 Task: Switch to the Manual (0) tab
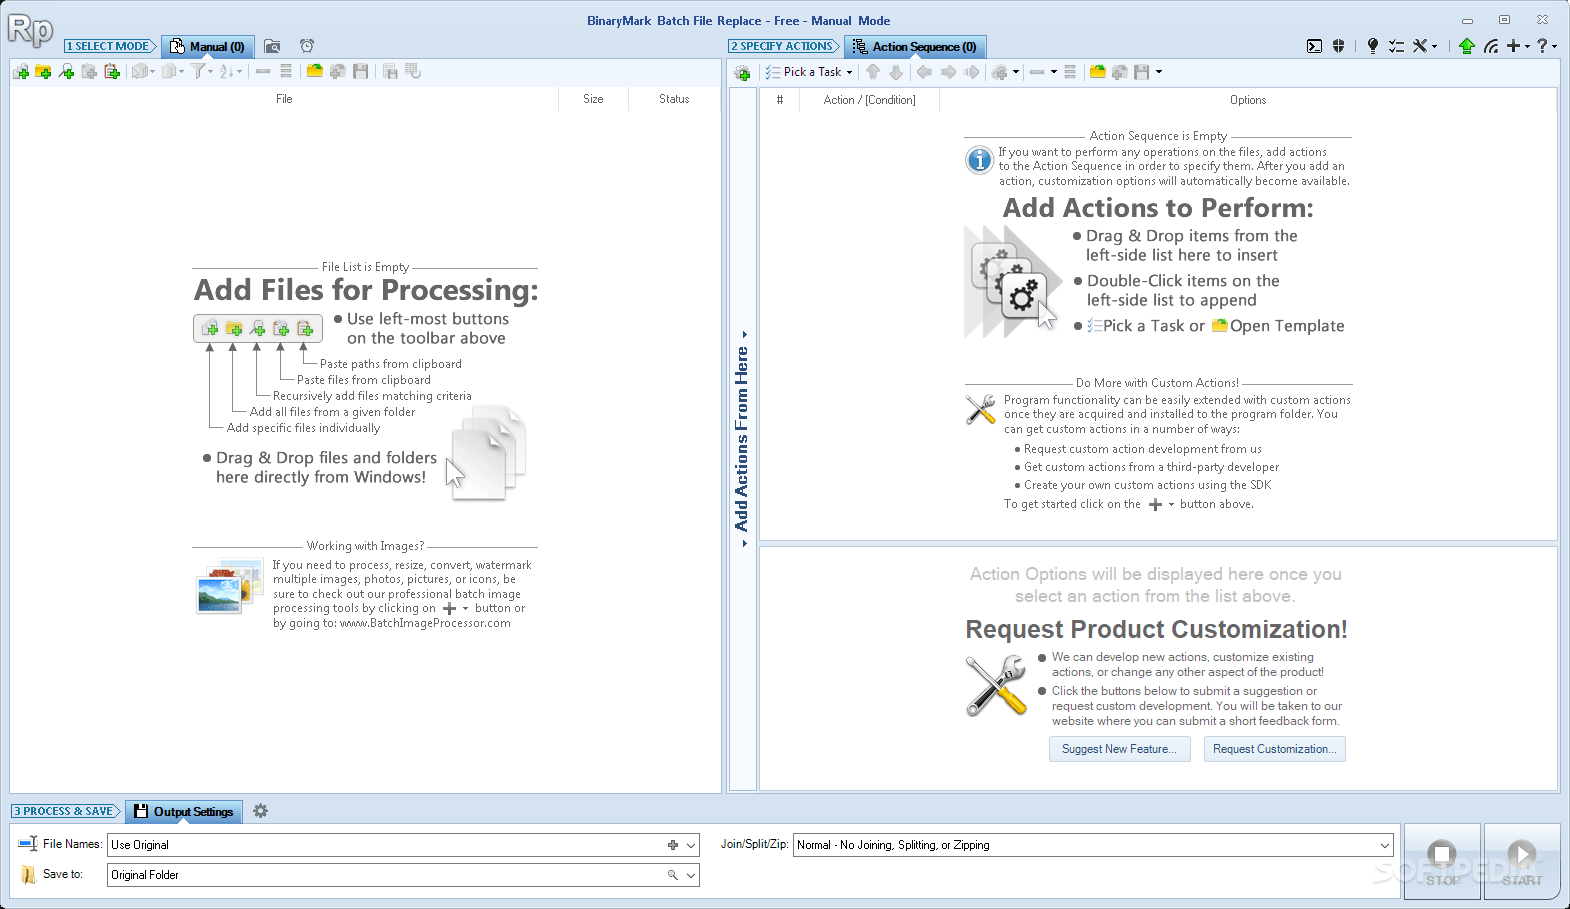tap(208, 47)
